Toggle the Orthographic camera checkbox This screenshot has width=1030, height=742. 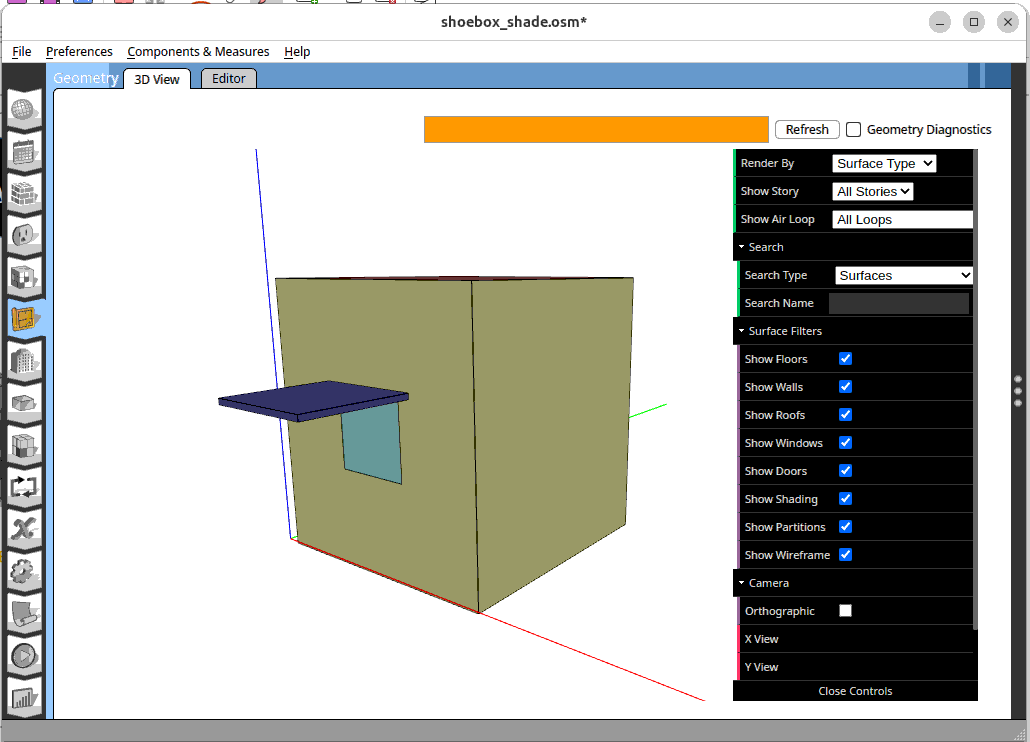(x=845, y=611)
